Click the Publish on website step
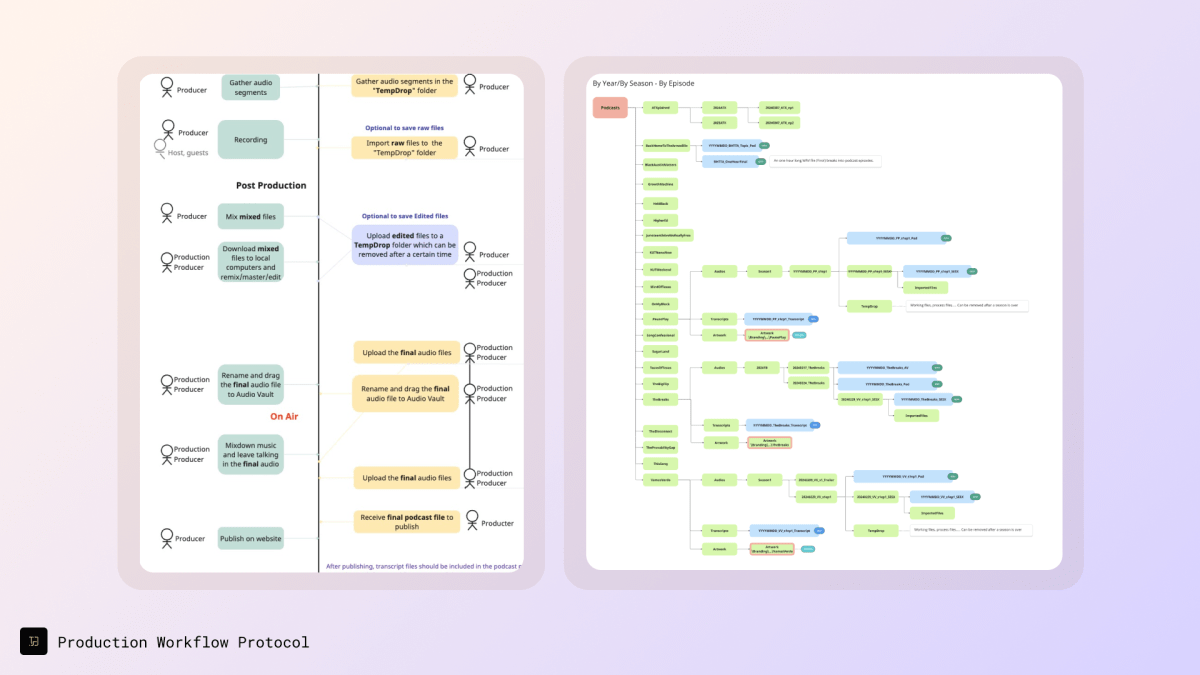This screenshot has width=1200, height=675. click(x=251, y=538)
